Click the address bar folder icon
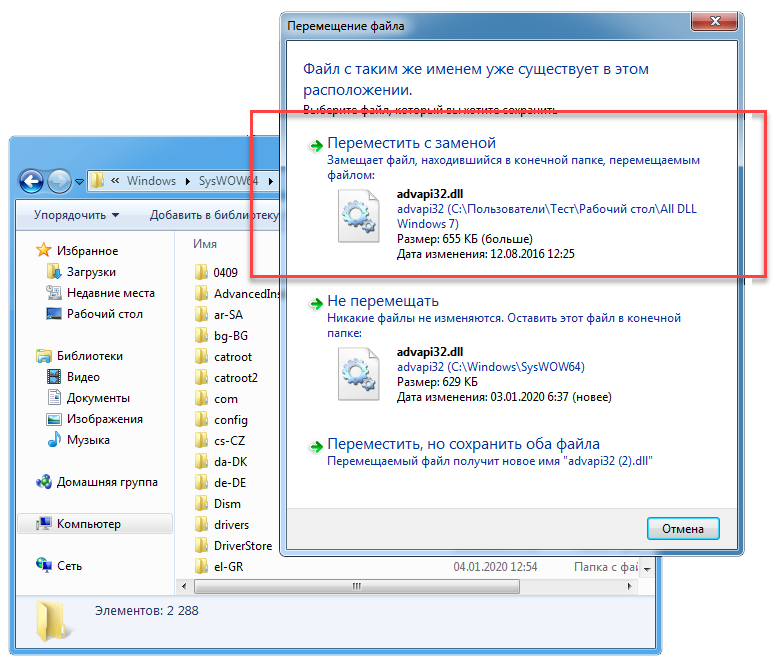This screenshot has height=662, width=781. tap(97, 180)
